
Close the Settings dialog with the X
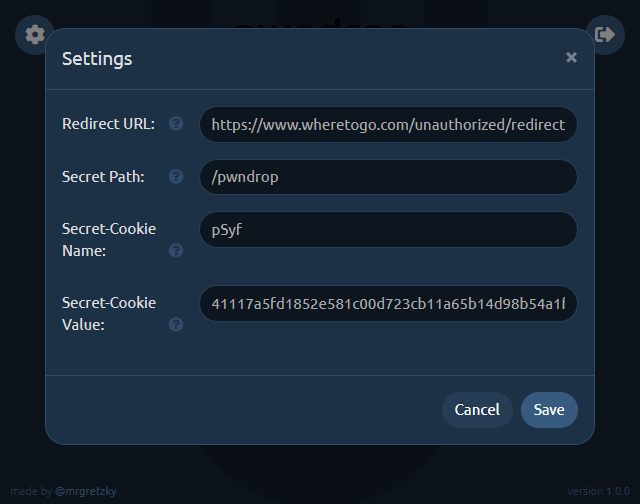[571, 58]
